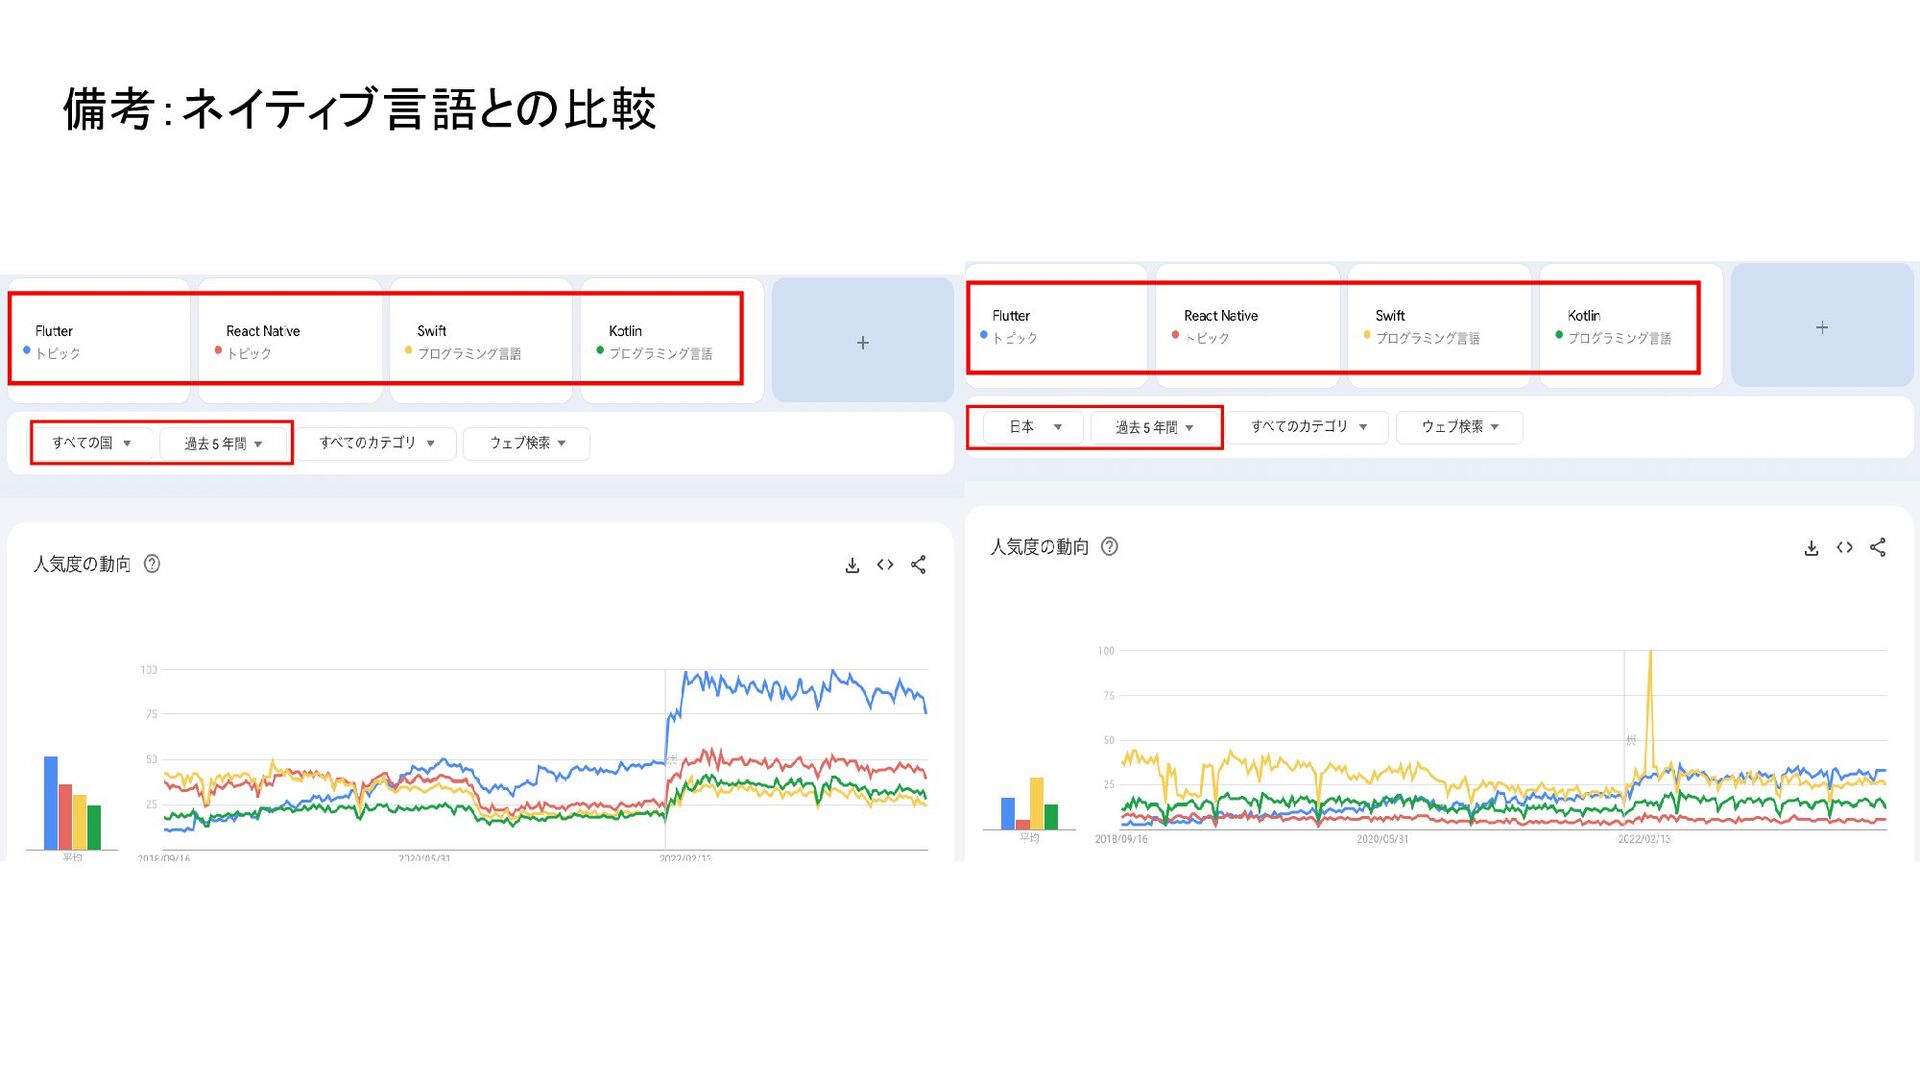
Task: Click the left chart's note marker at 2022
Action: click(672, 760)
